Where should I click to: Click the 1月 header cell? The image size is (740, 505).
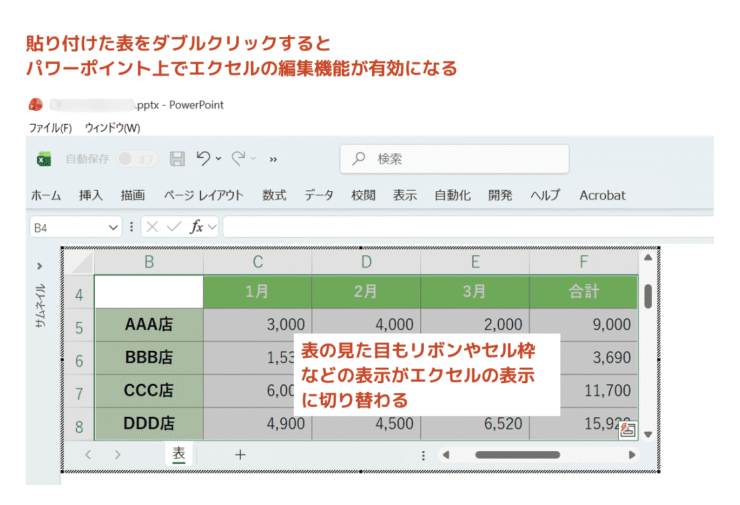[258, 292]
